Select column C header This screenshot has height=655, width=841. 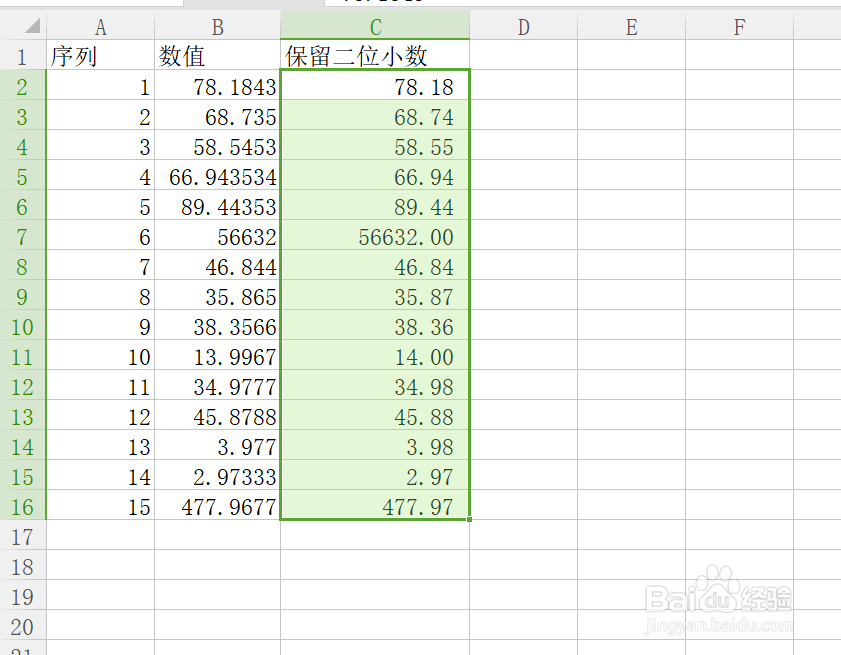coord(375,26)
